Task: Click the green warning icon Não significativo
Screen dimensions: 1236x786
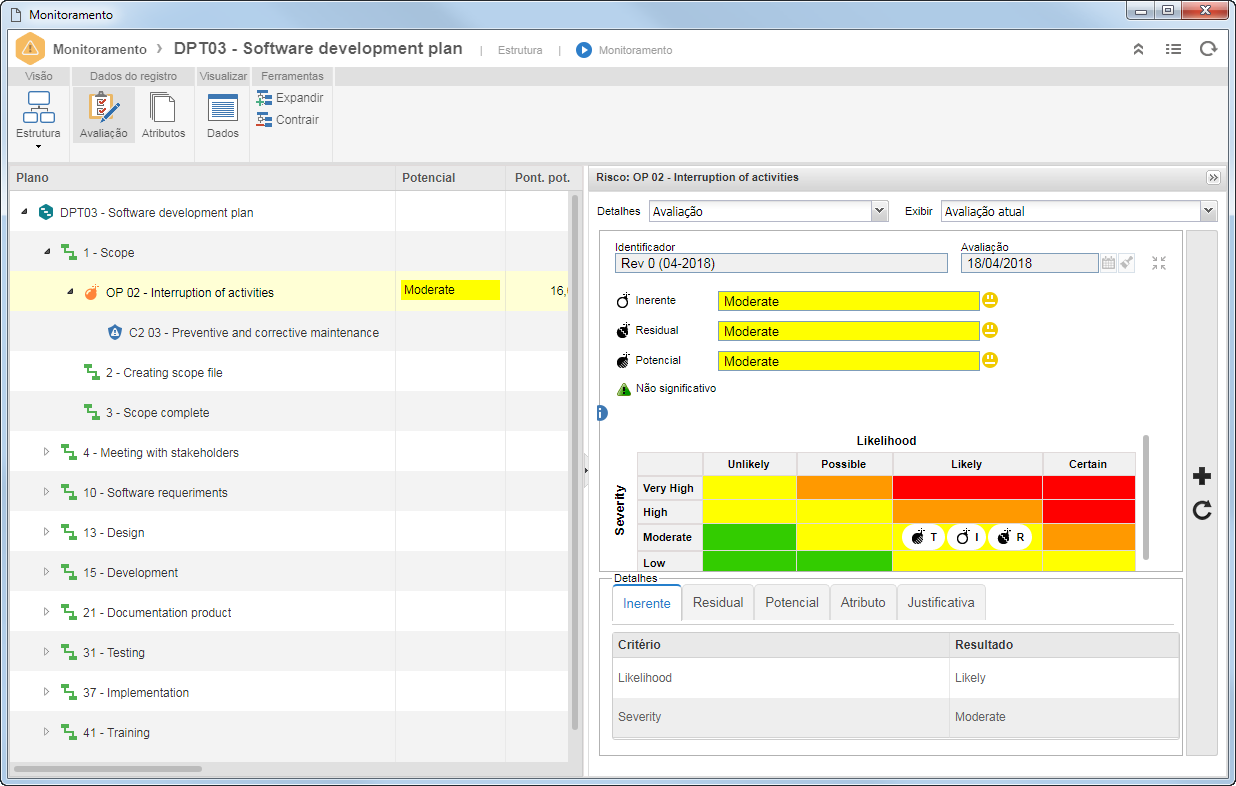Action: (x=623, y=389)
